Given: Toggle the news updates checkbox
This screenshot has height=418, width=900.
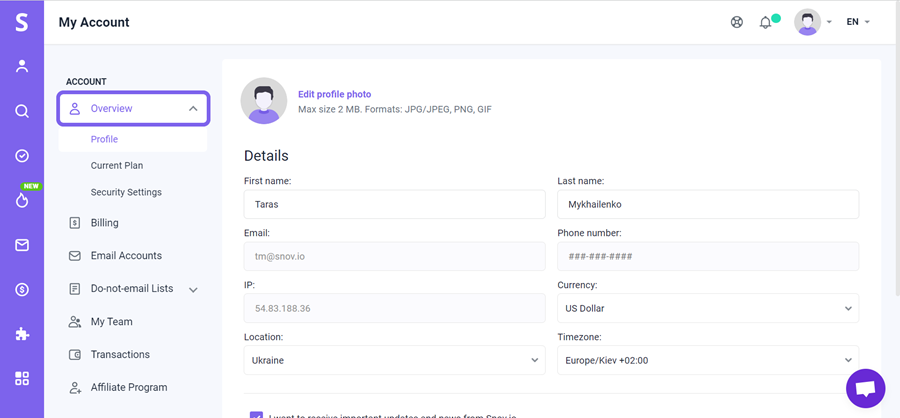Looking at the screenshot, I should pos(257,415).
